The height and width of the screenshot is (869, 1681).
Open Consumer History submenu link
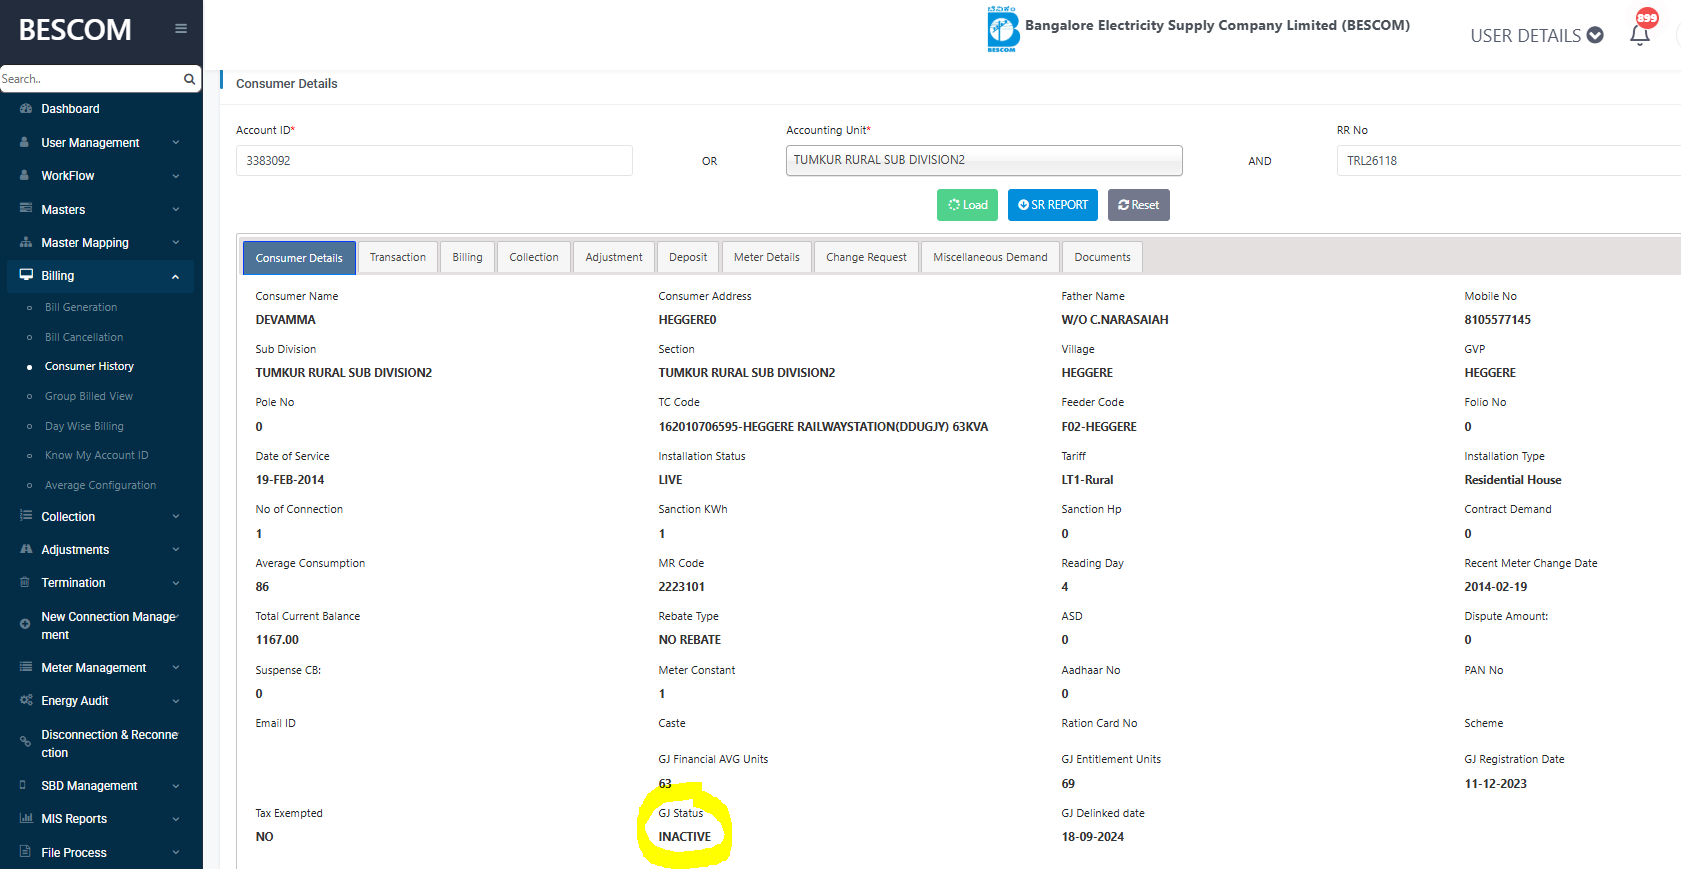[x=89, y=366]
